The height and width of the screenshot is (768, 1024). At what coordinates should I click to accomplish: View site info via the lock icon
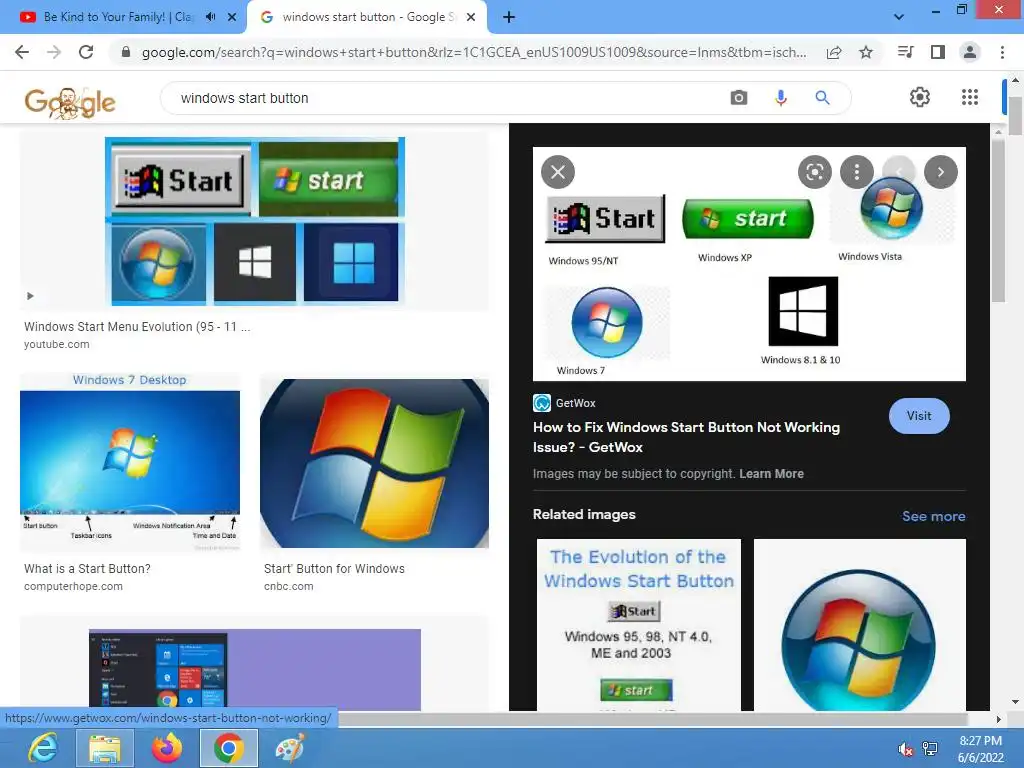(x=126, y=52)
